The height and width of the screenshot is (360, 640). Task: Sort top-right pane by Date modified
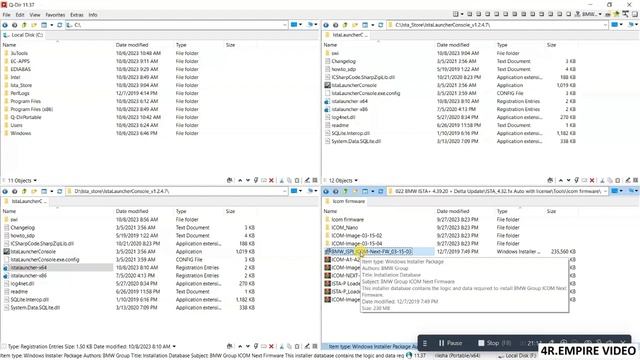453,45
